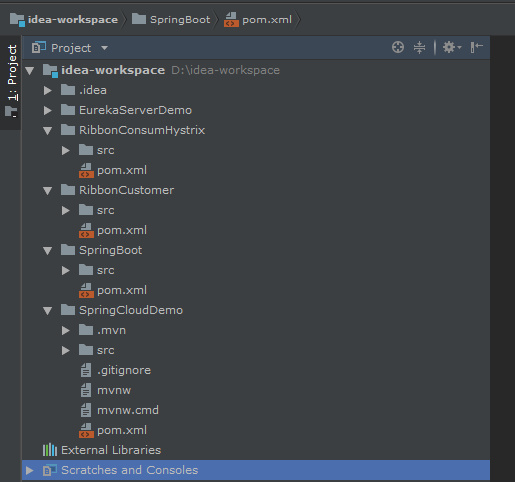Click the Hide Project panel icon
Screen dimensions: 515x482
pos(477,47)
